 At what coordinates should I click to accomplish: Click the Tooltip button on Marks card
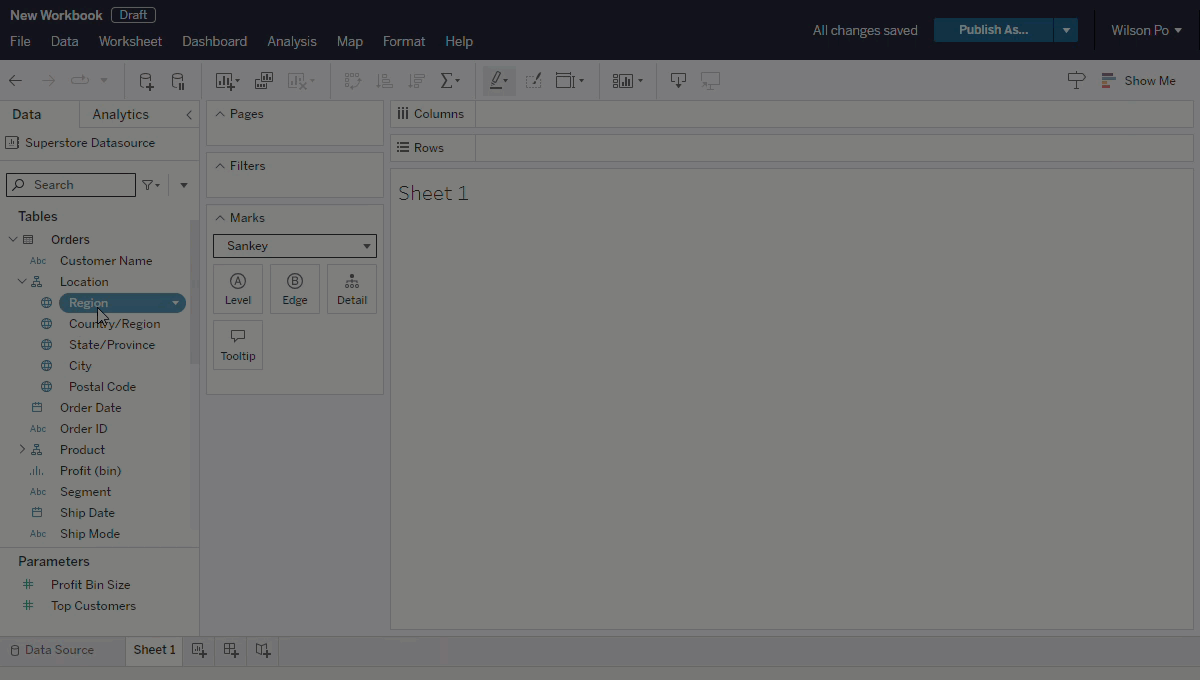tap(238, 345)
